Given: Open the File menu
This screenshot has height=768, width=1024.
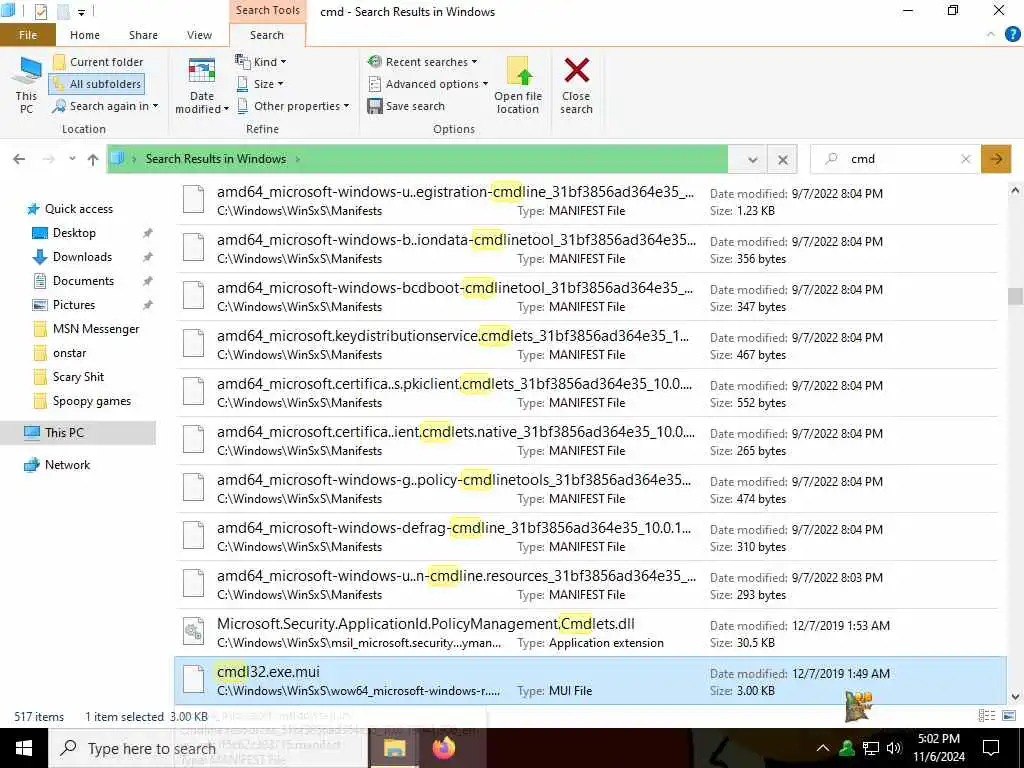Looking at the screenshot, I should coord(28,35).
